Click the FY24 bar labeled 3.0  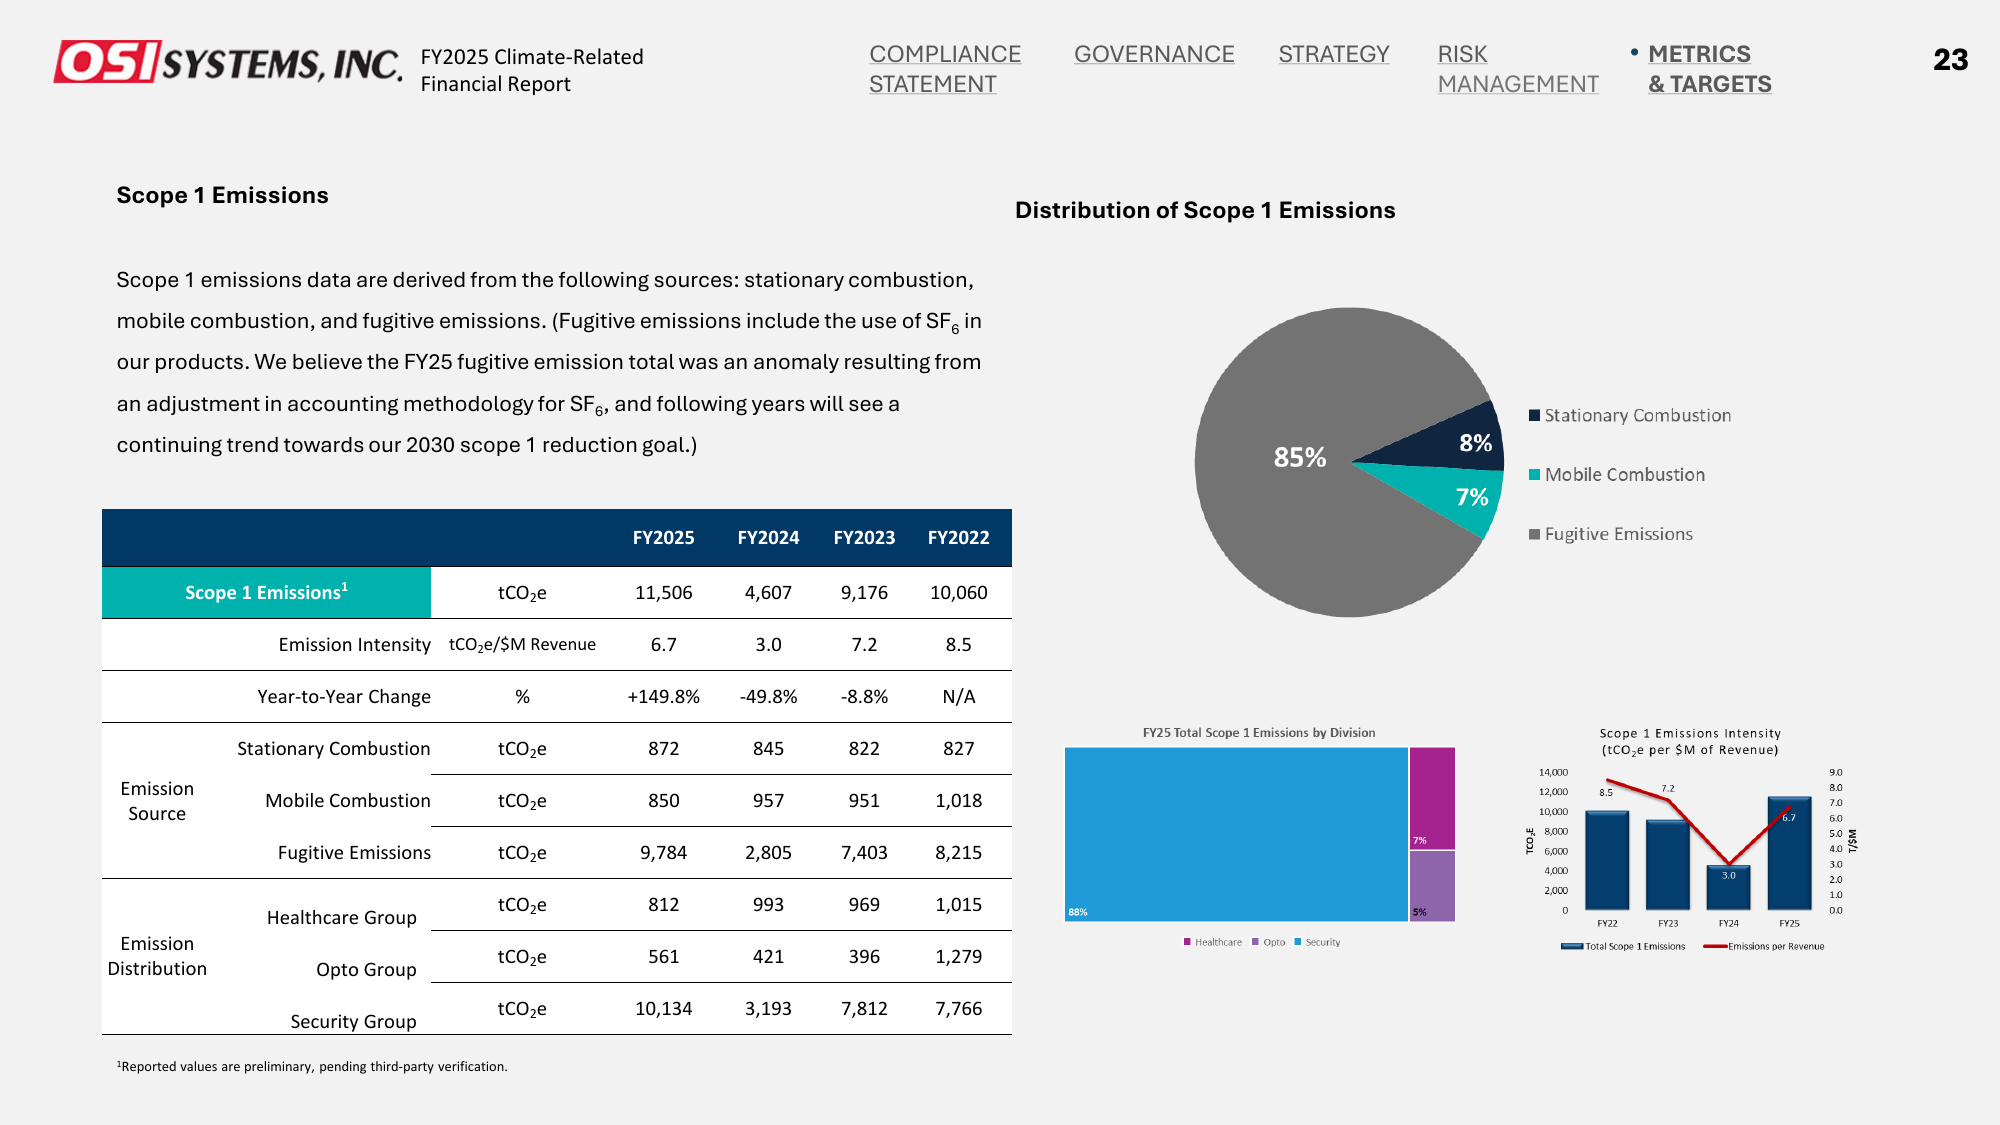(x=1728, y=888)
